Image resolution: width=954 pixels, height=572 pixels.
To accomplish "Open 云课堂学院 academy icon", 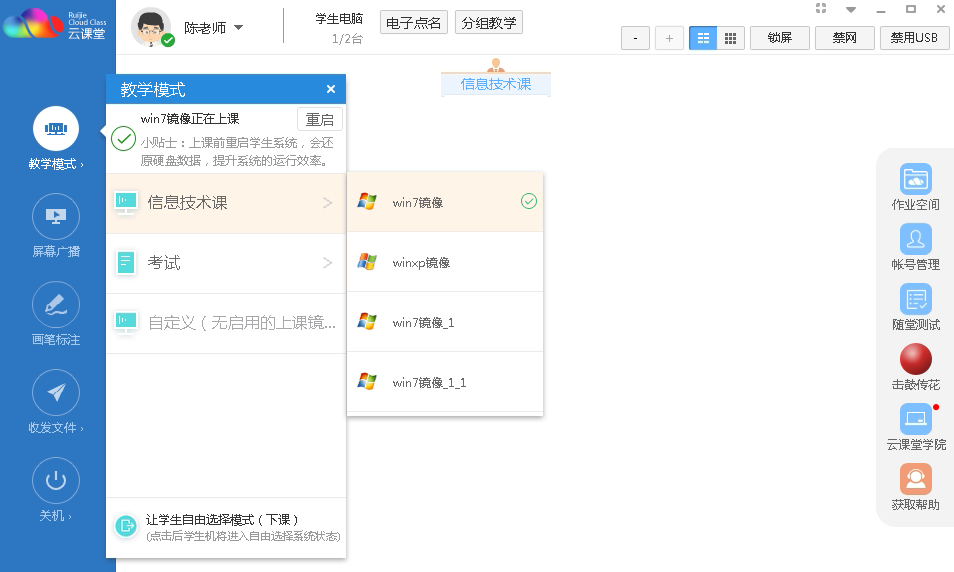I will pyautogui.click(x=915, y=419).
